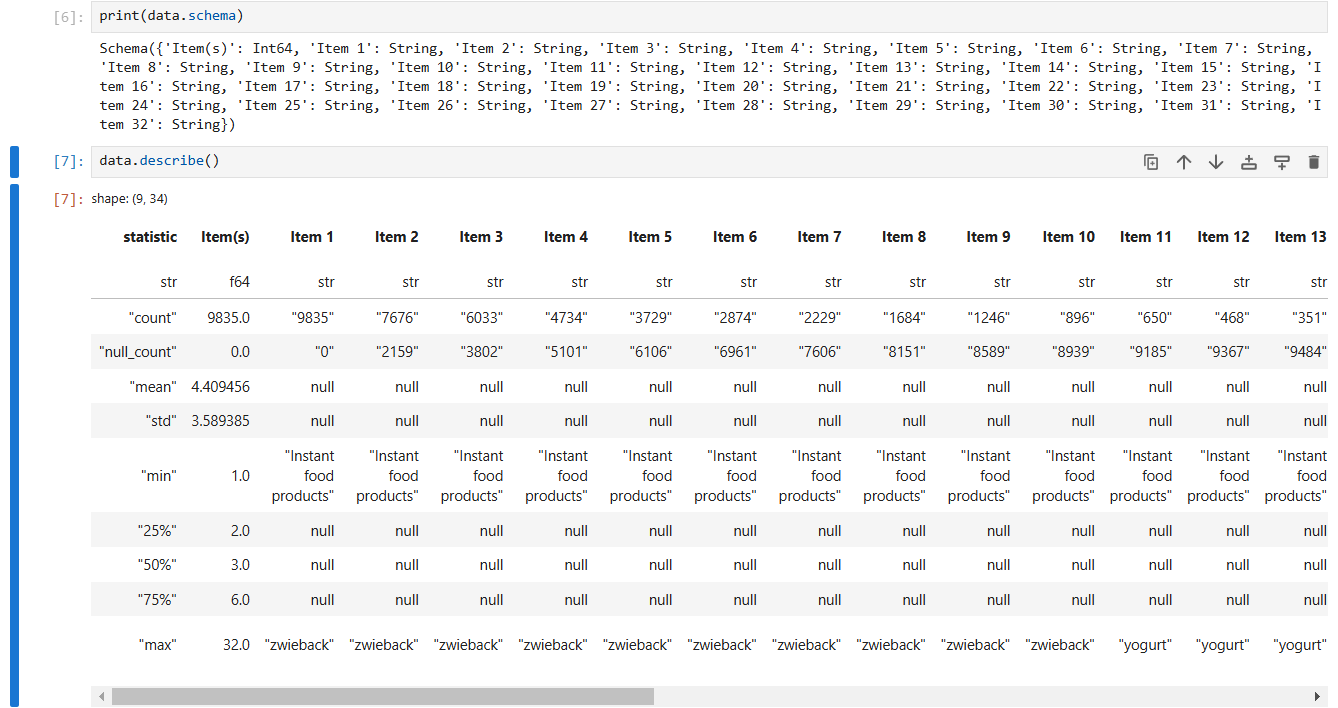
Task: Collapse the data.describe() input cell via blue bar
Action: tap(14, 162)
